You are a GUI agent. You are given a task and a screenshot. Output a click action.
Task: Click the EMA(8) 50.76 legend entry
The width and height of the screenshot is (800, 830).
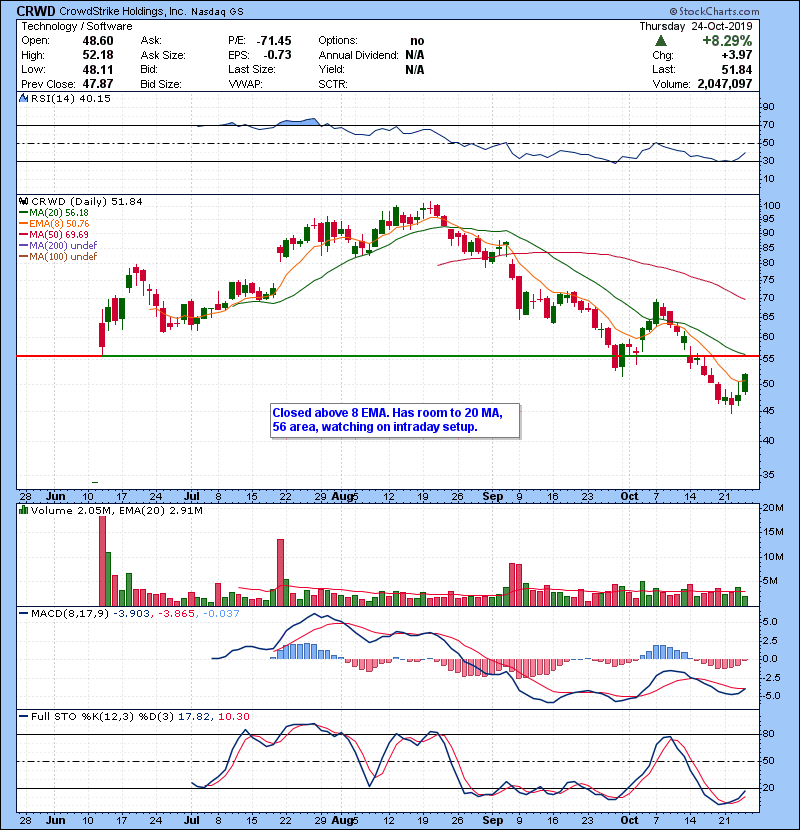(54, 223)
